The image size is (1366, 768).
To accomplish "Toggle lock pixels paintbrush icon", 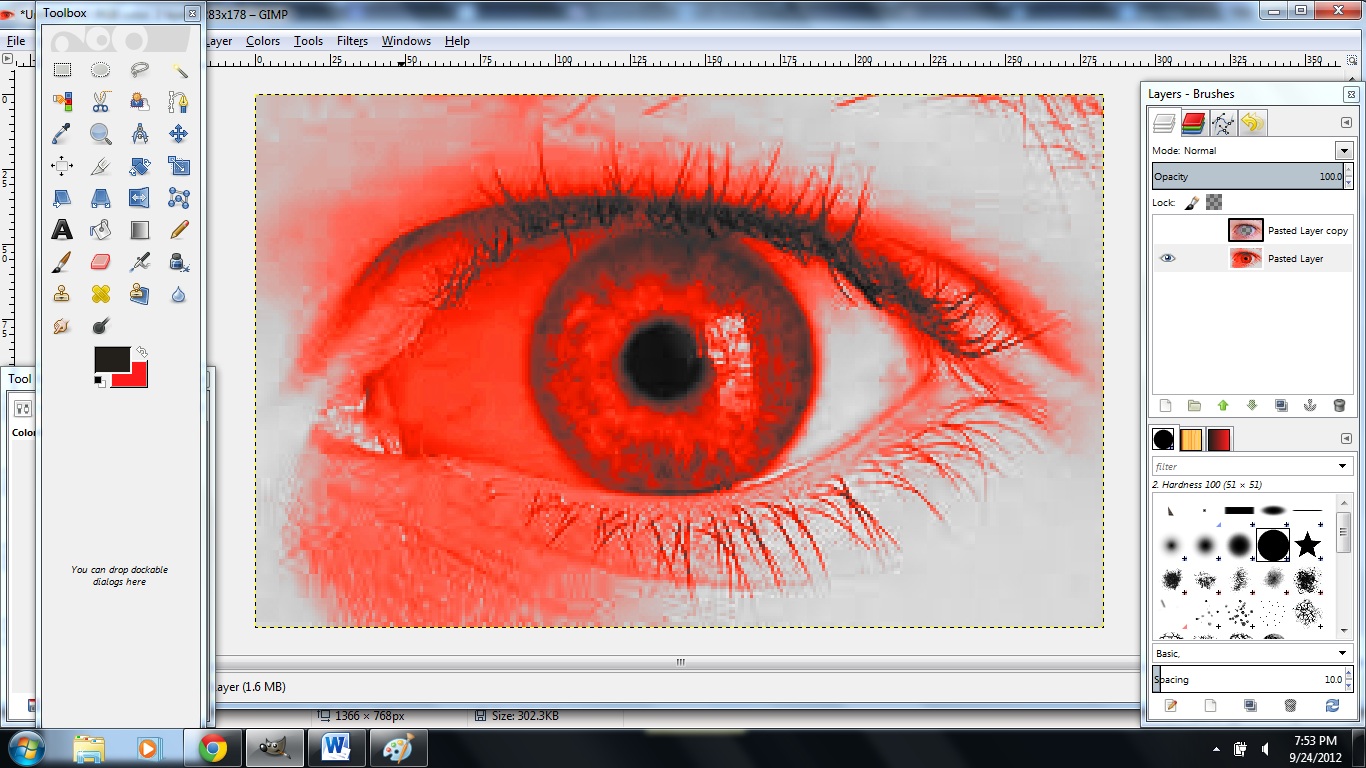I will coord(1191,202).
